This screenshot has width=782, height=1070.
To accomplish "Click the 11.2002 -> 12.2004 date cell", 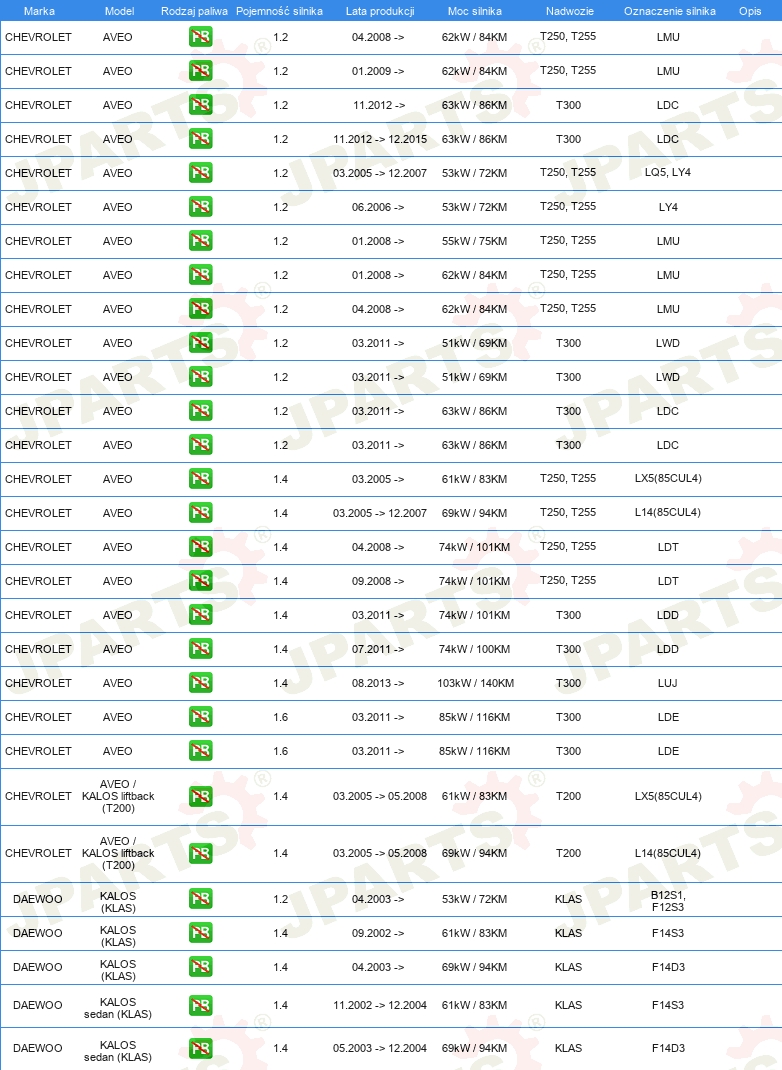I will (380, 1005).
